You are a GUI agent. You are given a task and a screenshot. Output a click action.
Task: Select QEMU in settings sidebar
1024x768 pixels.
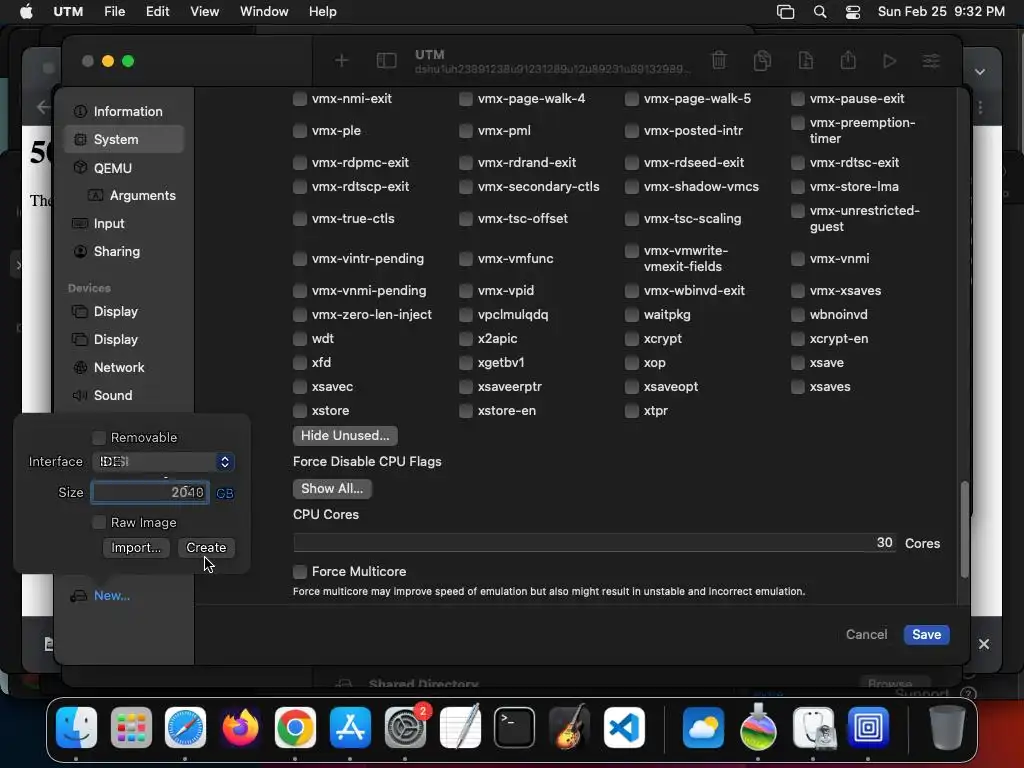124,168
